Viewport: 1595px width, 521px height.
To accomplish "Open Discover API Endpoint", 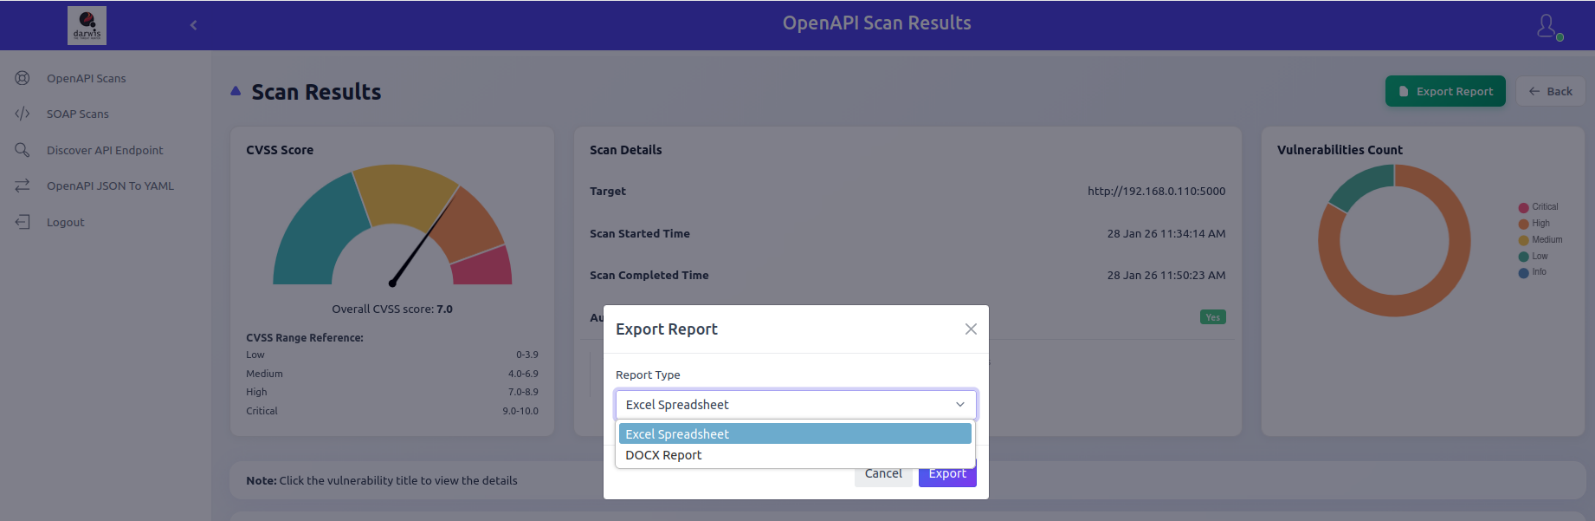I will coord(105,150).
